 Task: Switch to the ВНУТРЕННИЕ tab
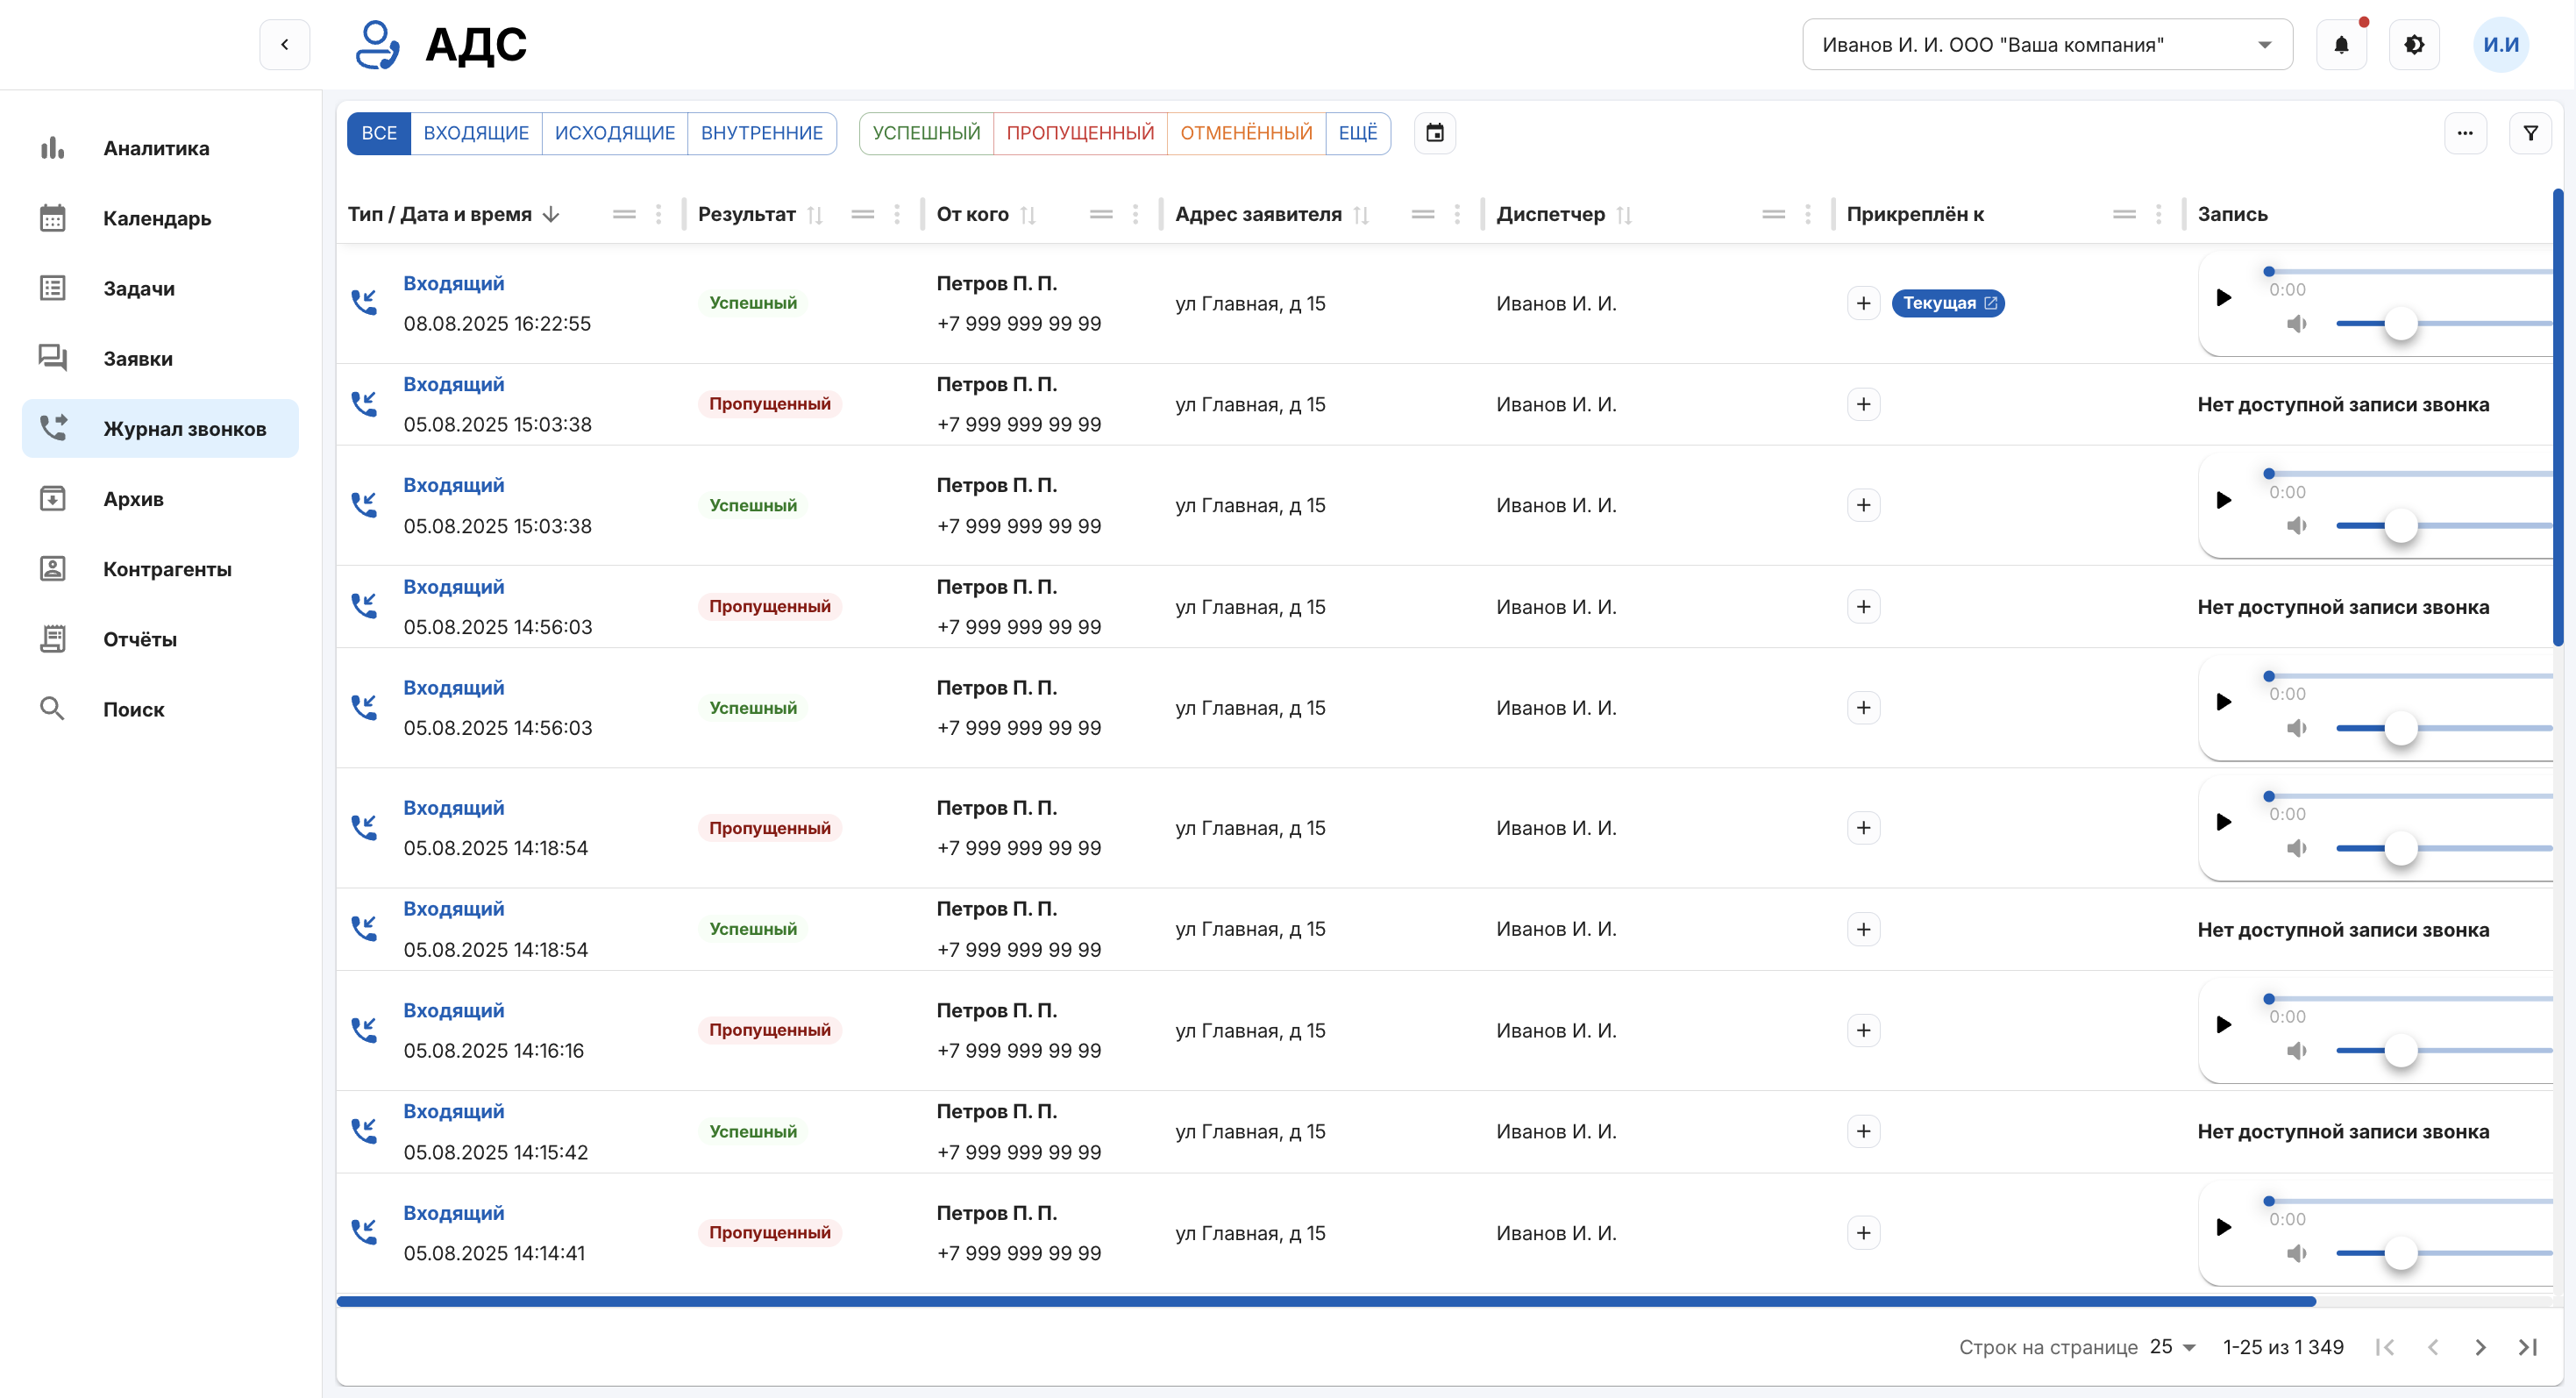click(x=762, y=133)
